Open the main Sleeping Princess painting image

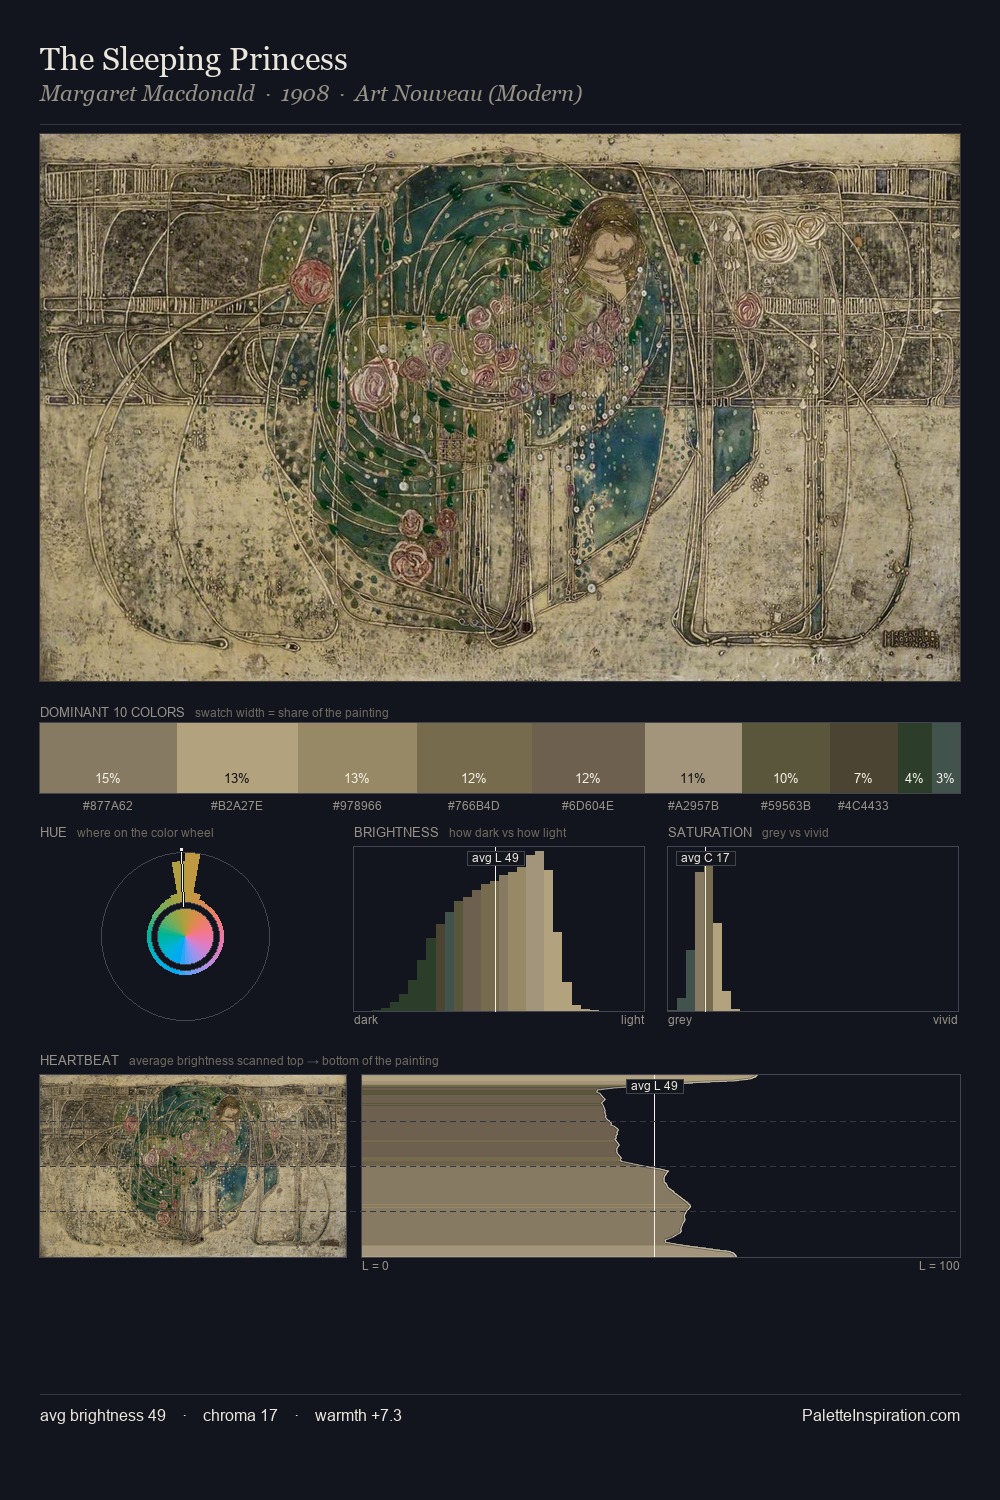[x=500, y=408]
